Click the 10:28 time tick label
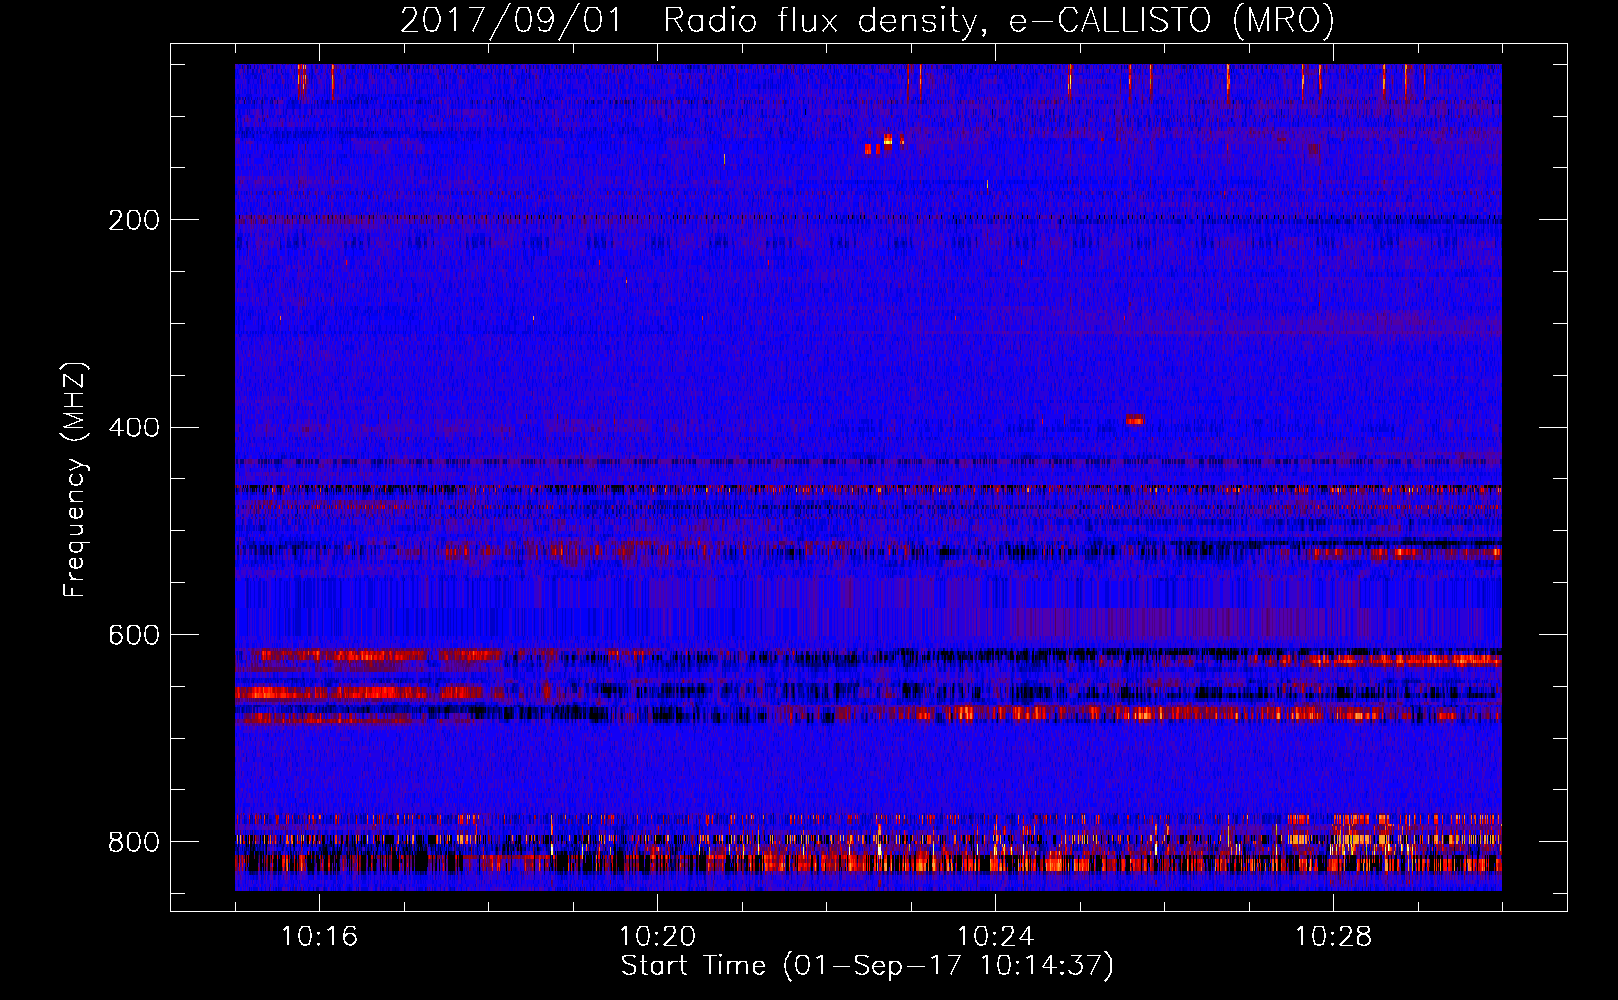Viewport: 1618px width, 1000px height. [1333, 937]
